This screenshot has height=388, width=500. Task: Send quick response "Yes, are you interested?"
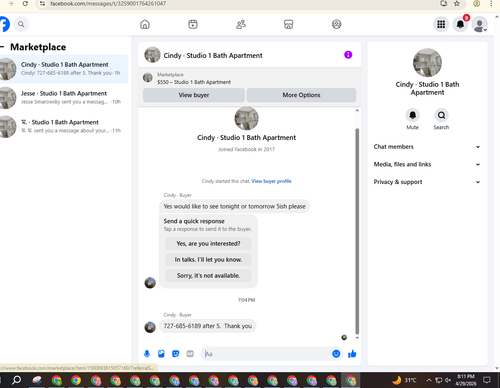coord(208,244)
